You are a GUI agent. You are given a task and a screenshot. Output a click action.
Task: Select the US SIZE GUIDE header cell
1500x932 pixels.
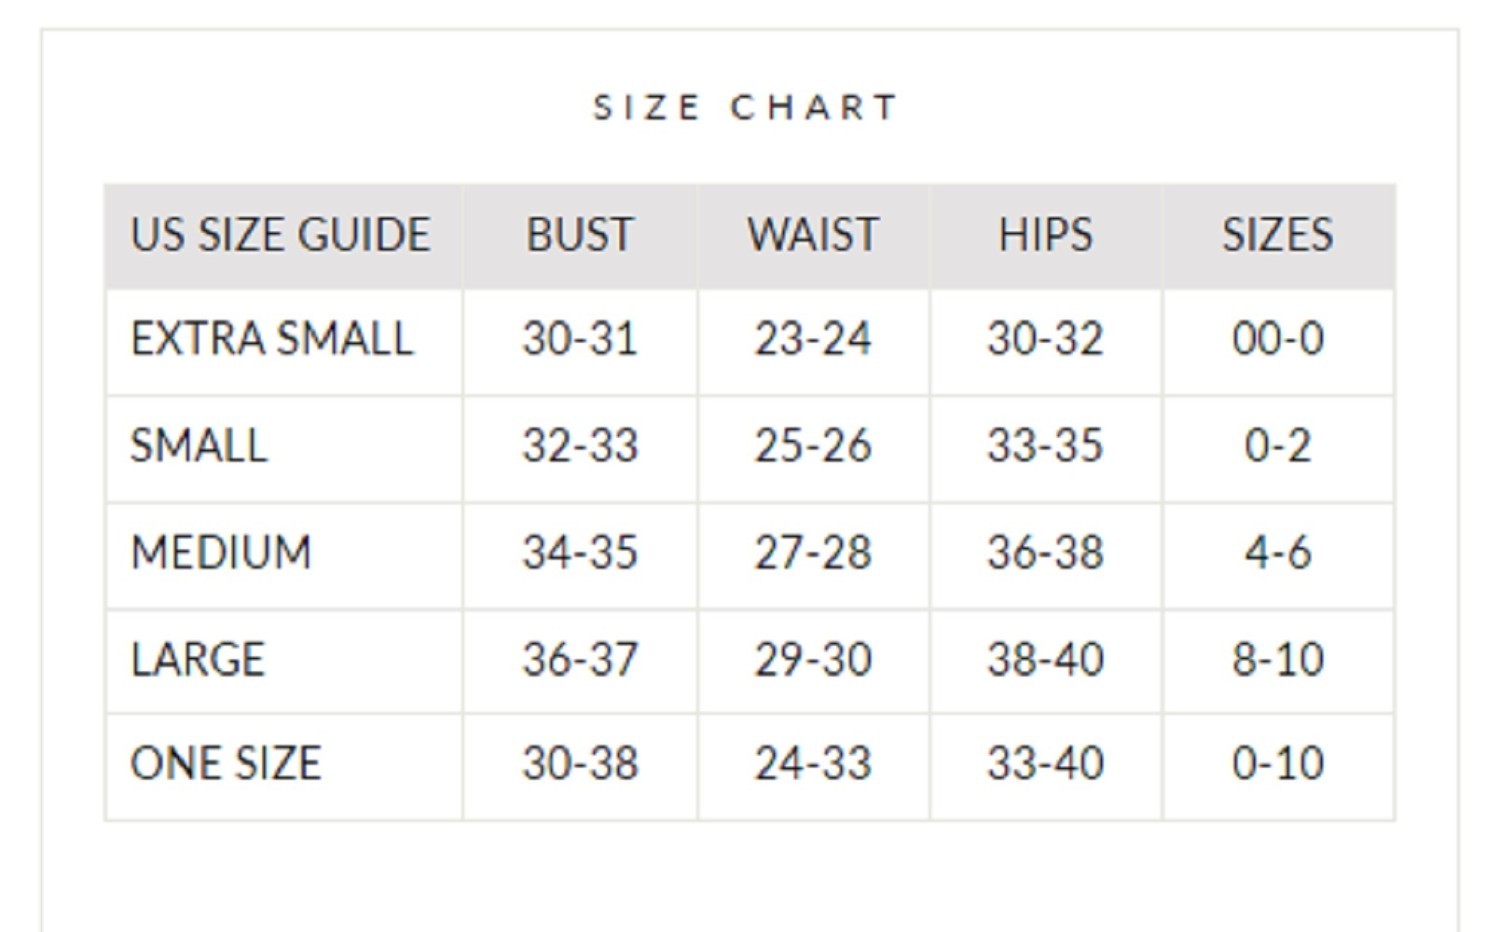[x=280, y=235]
